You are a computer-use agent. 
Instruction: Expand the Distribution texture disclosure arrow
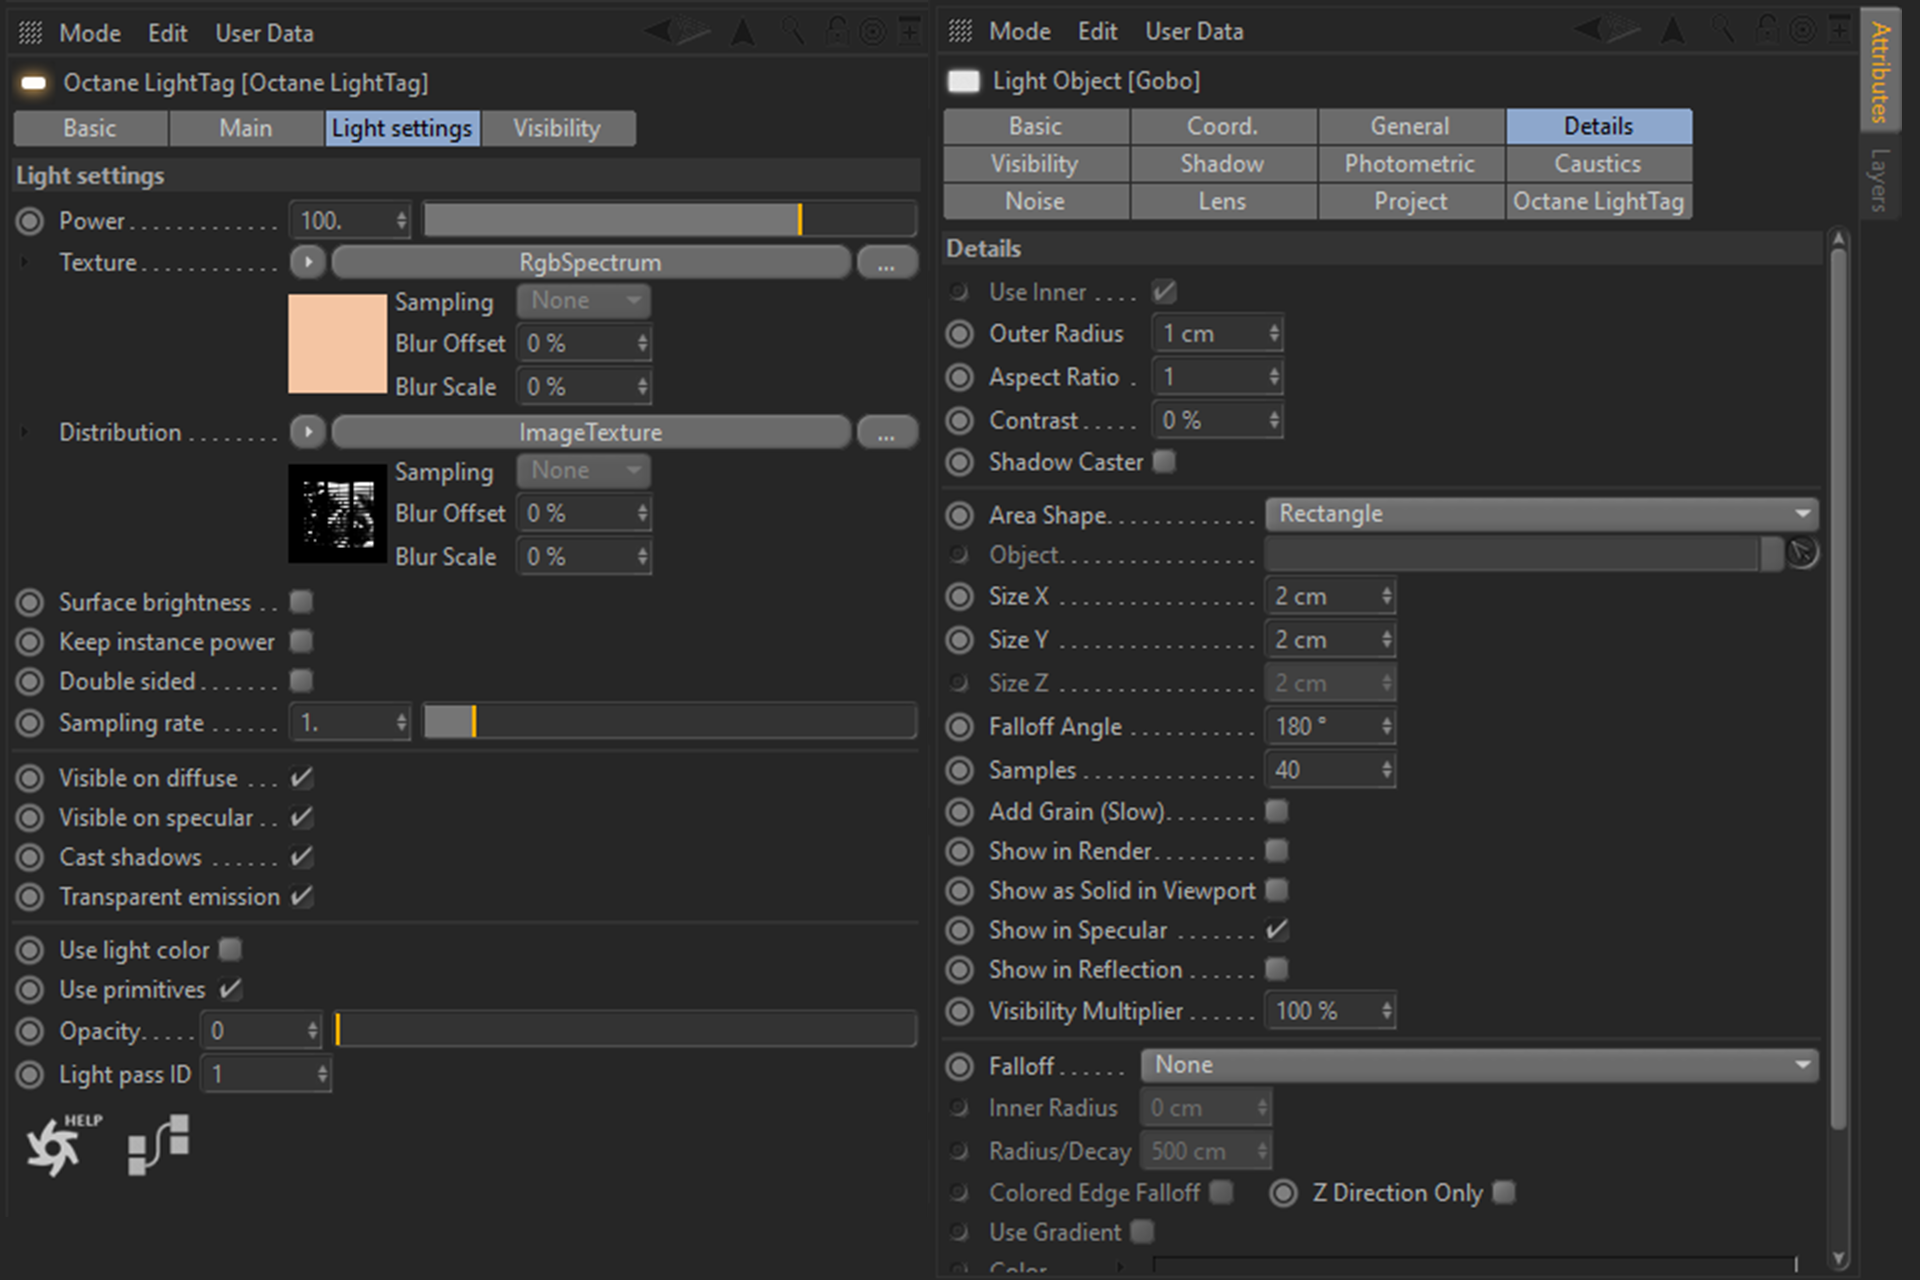(x=25, y=433)
